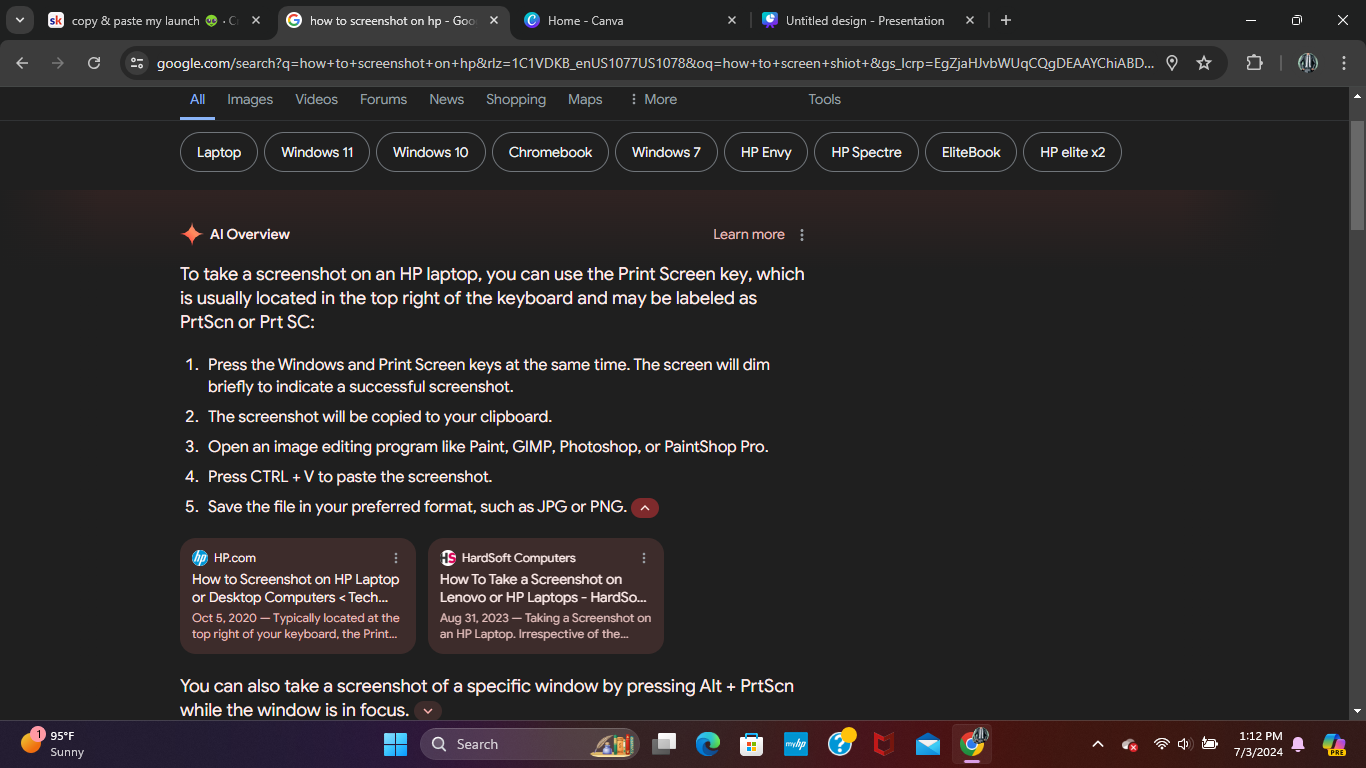This screenshot has height=768, width=1366.
Task: Open the HP.com How to Screenshot article
Action: pos(297,596)
